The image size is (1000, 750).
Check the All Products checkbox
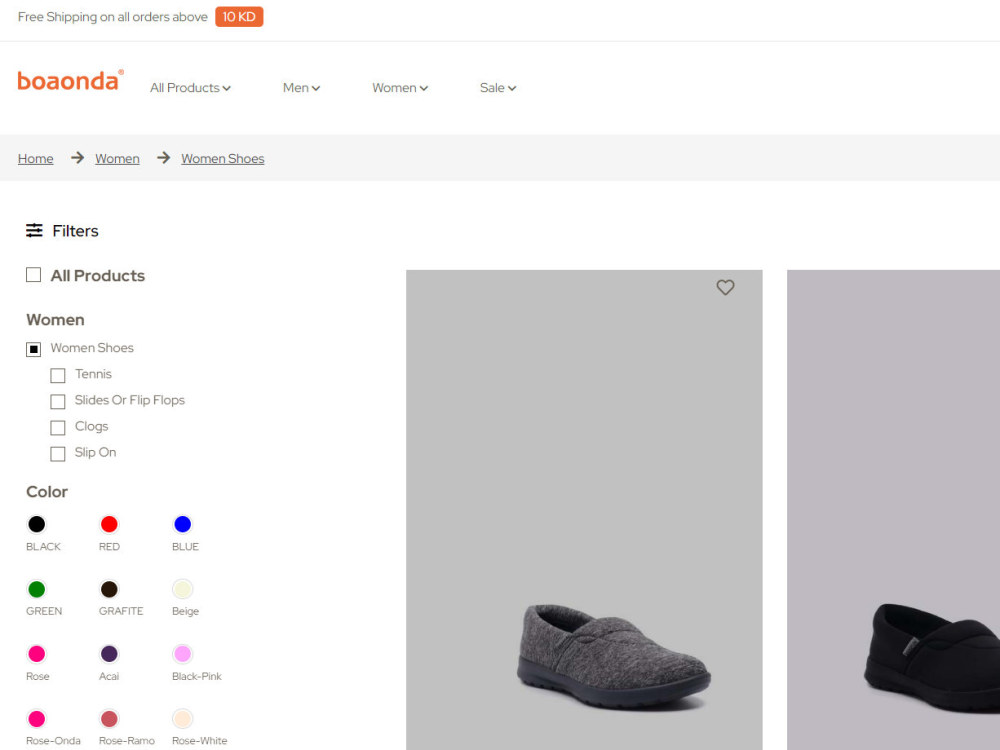tap(33, 275)
